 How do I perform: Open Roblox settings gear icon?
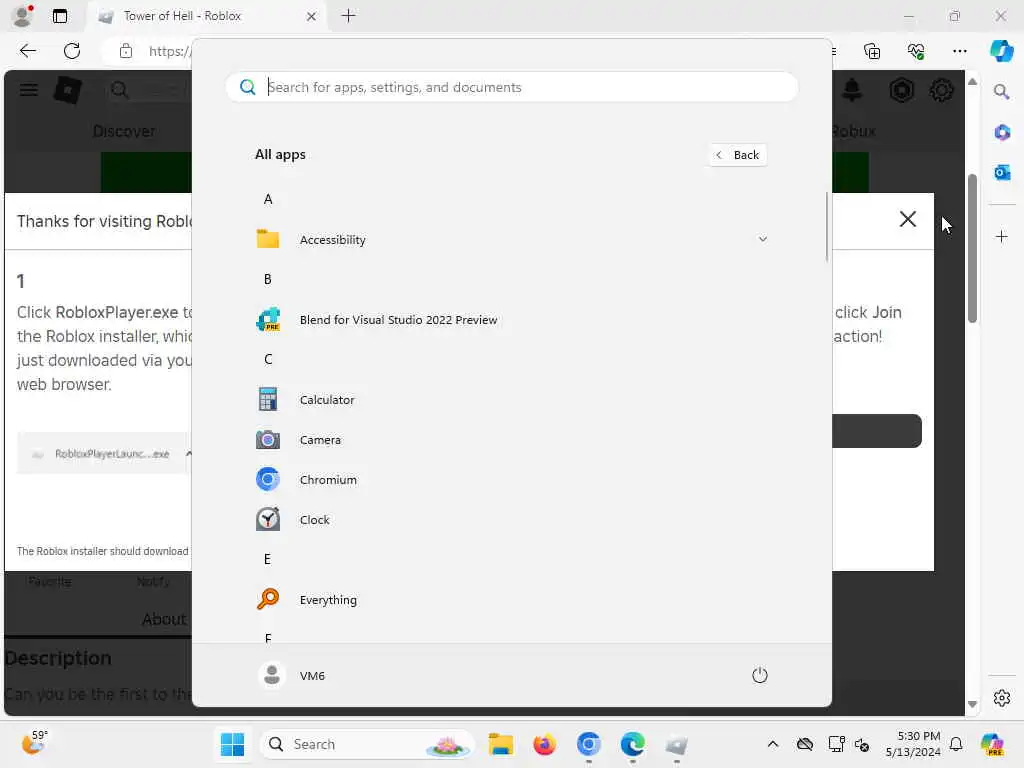pos(941,90)
